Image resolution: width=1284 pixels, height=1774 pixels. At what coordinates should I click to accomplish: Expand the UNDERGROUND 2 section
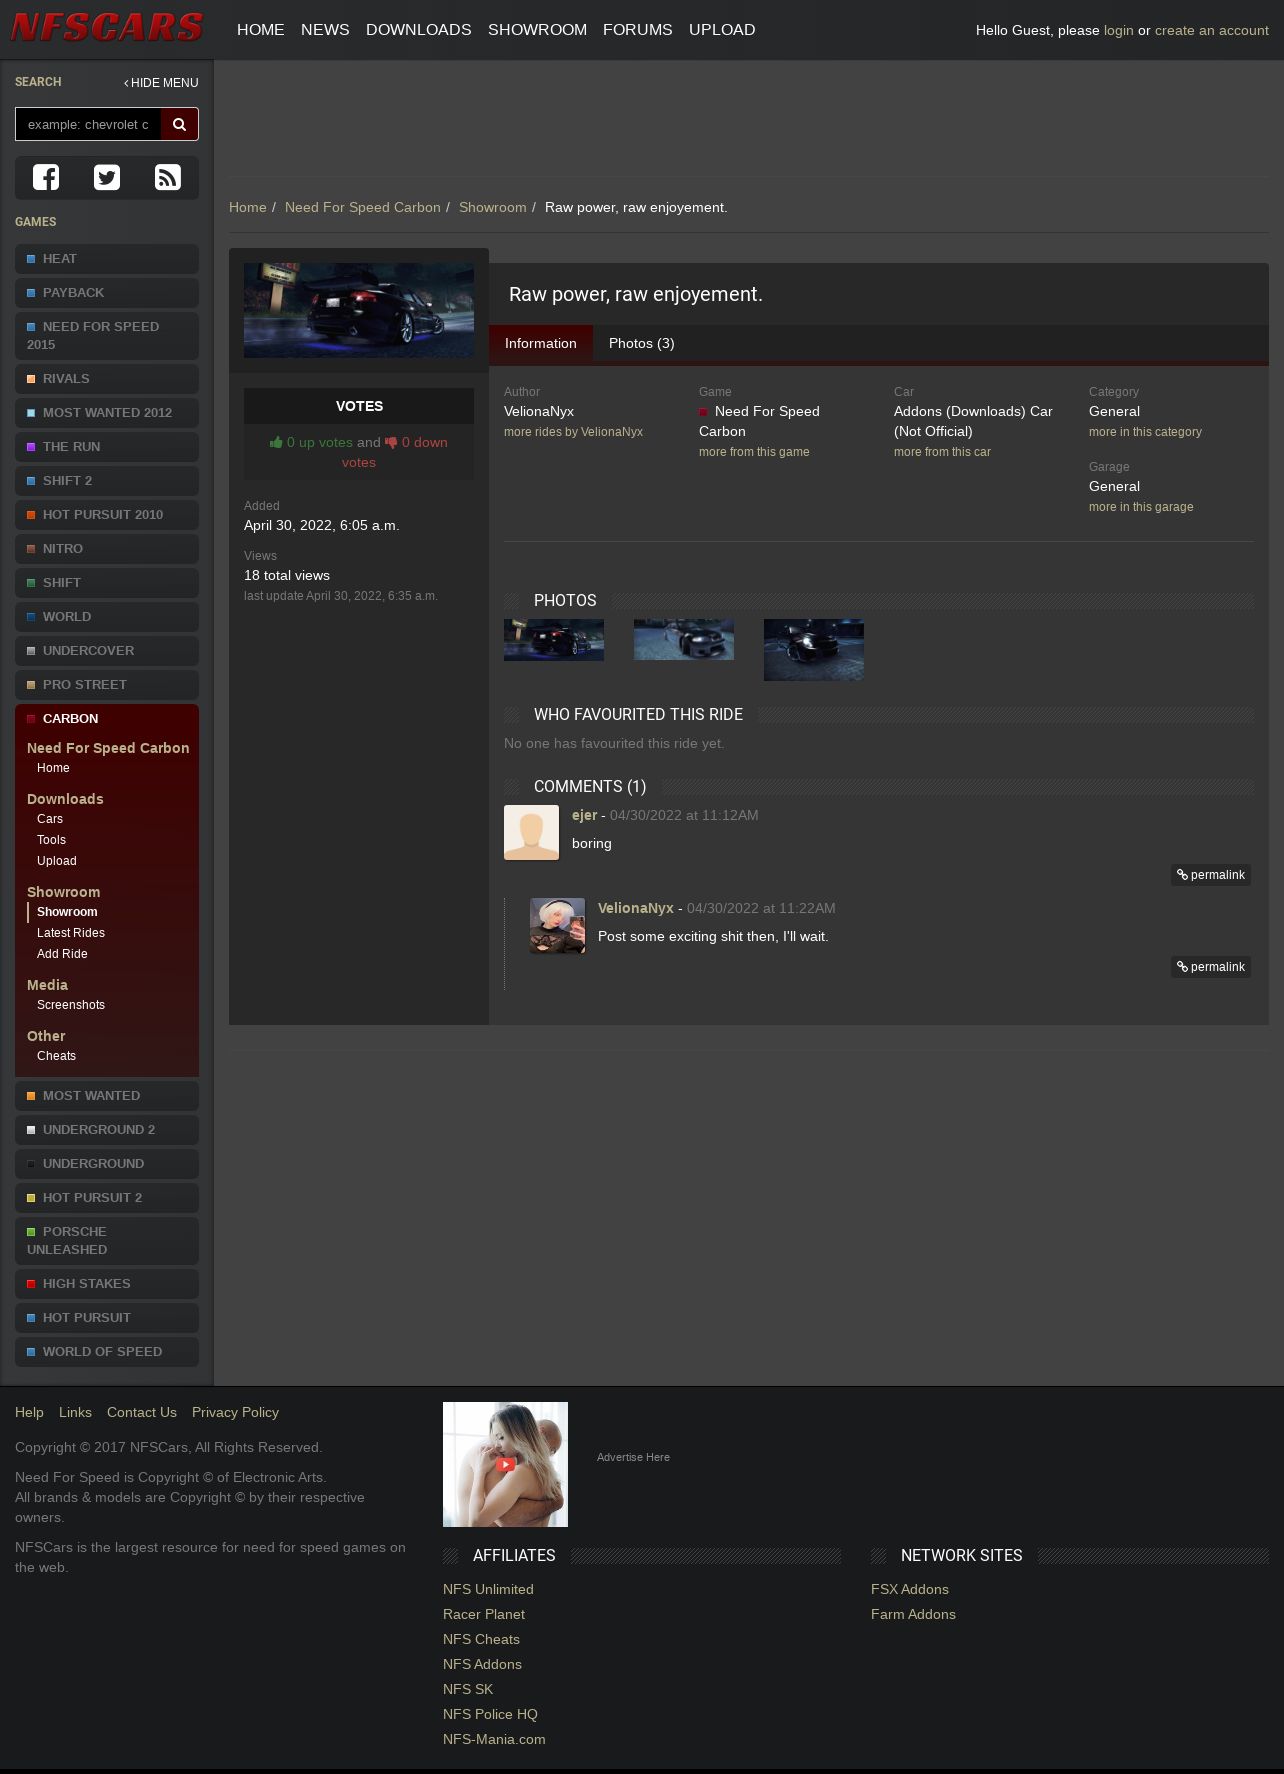pyautogui.click(x=107, y=1130)
